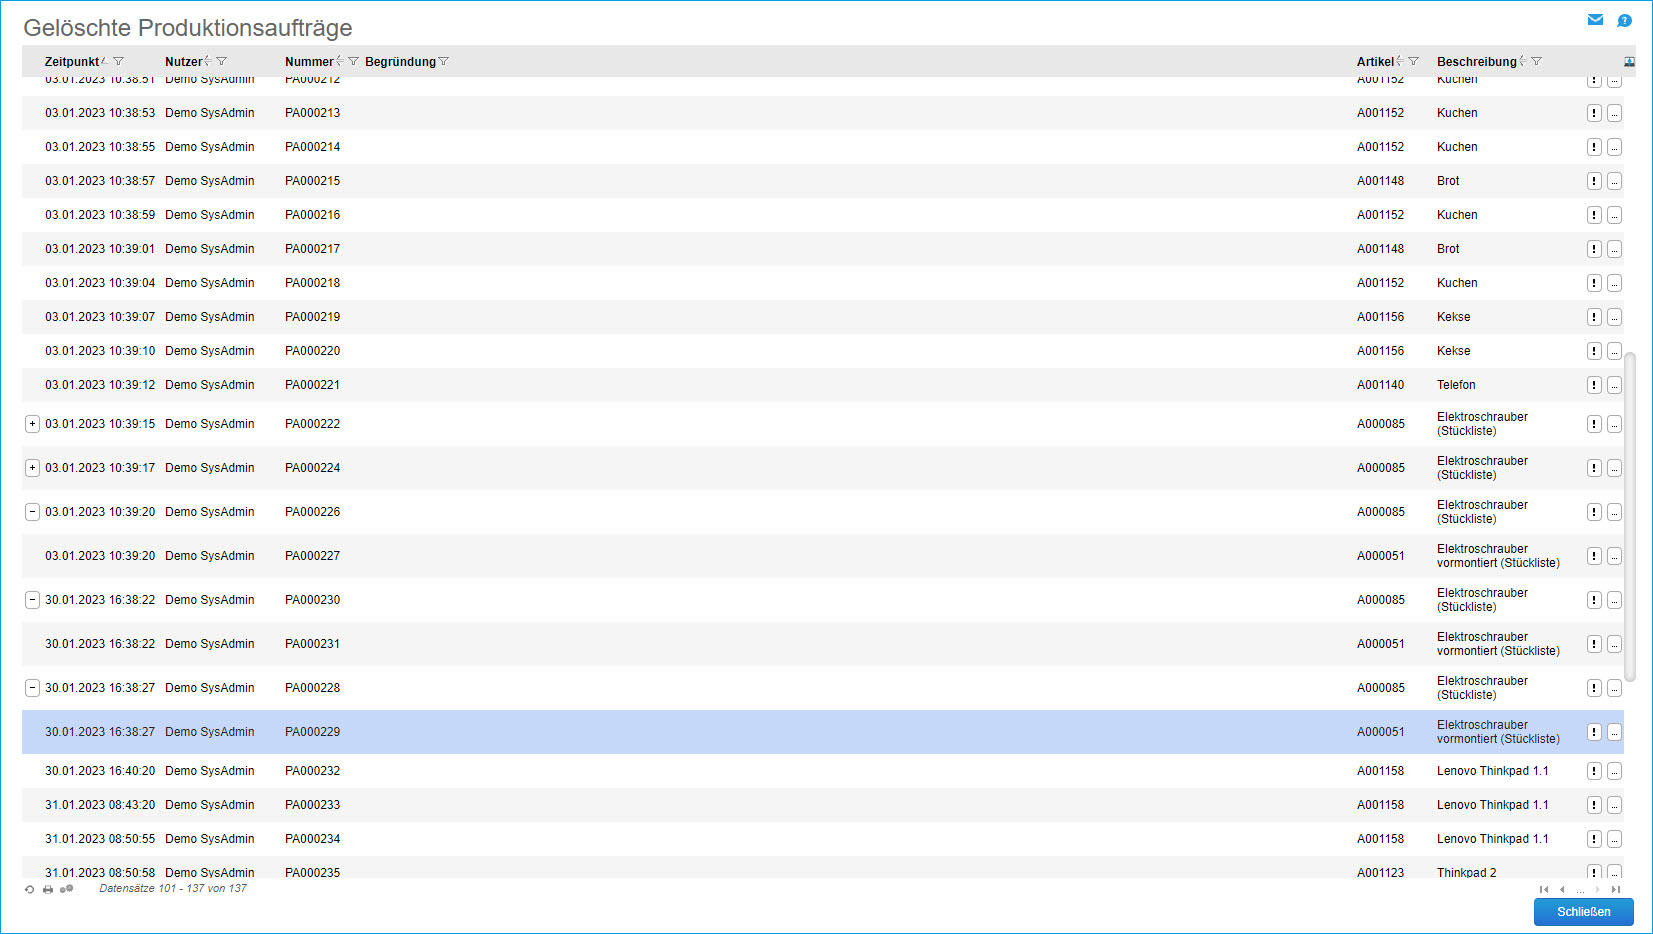Click A001148 article in PA000217 row
Screen dimensions: 1653x934
(x=1380, y=249)
